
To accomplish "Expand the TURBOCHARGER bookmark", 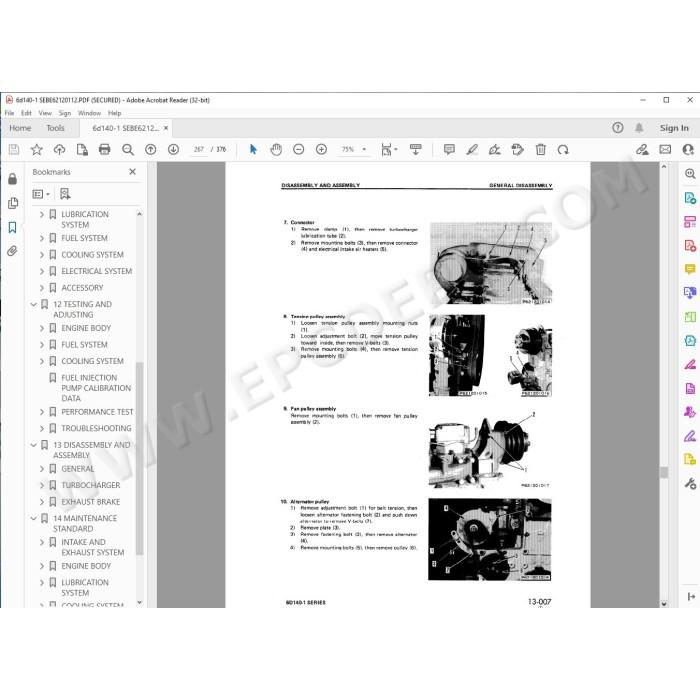I will coord(42,485).
